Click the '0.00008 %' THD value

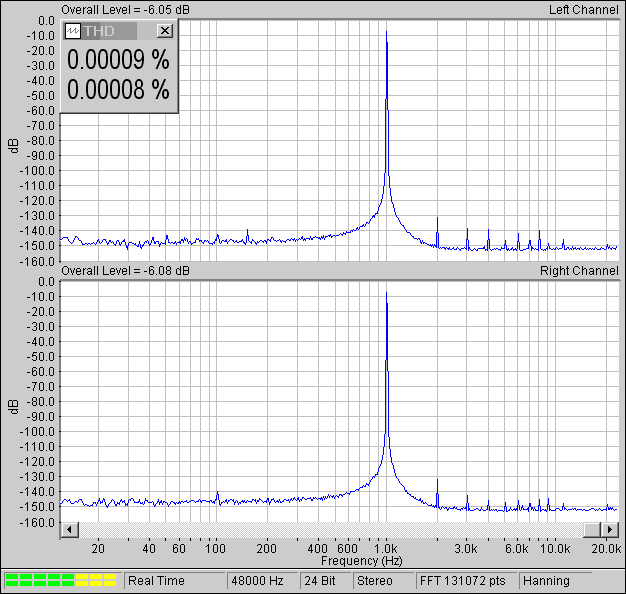coord(118,89)
